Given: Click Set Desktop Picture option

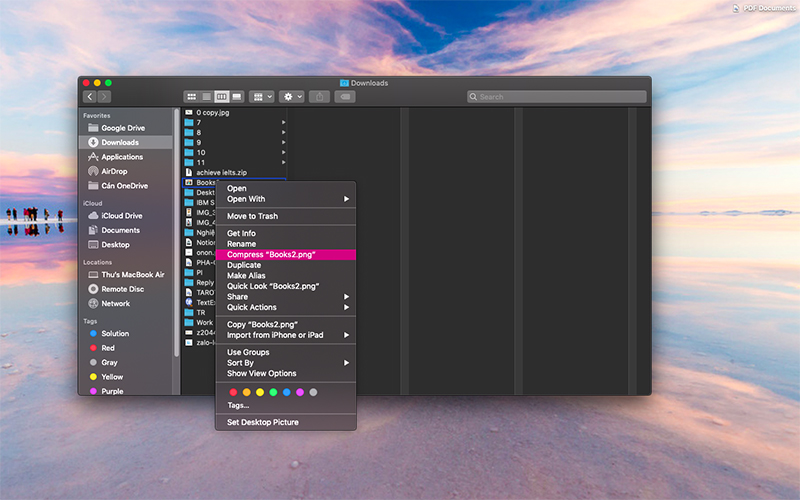Looking at the screenshot, I should (262, 422).
